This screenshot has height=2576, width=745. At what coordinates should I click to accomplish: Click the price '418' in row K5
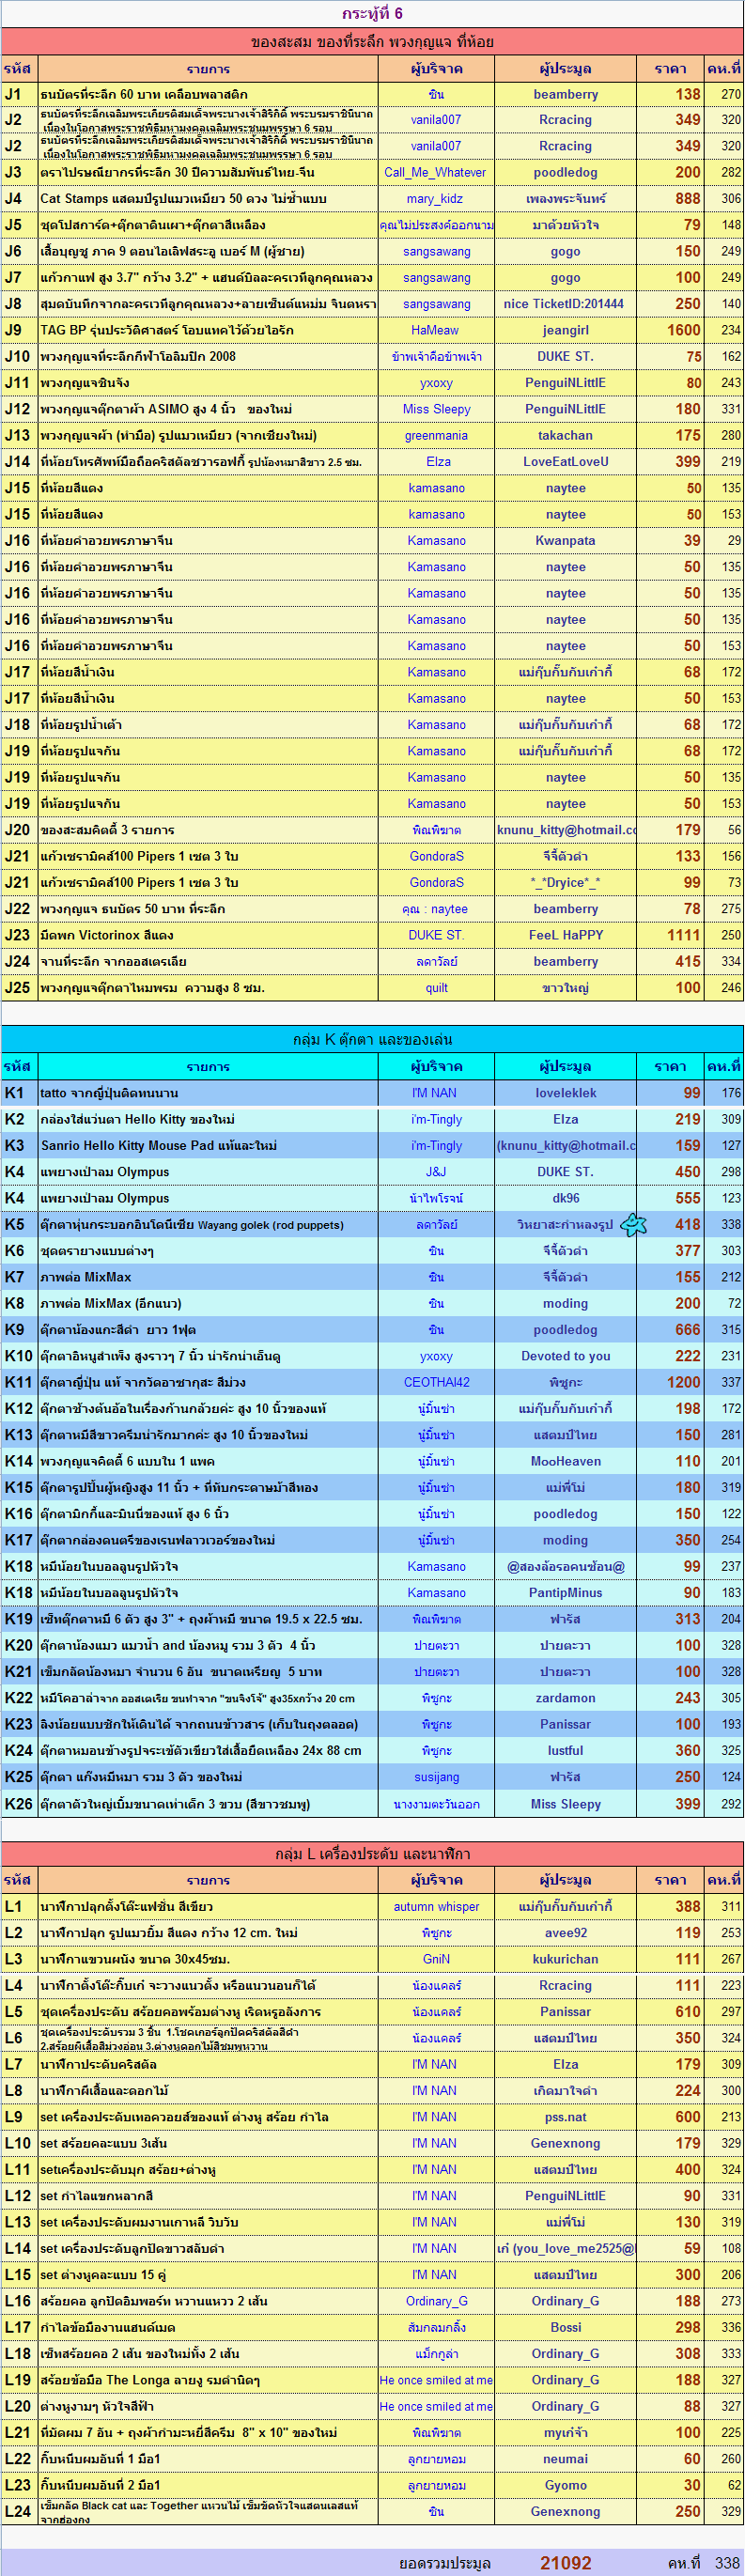click(688, 1224)
